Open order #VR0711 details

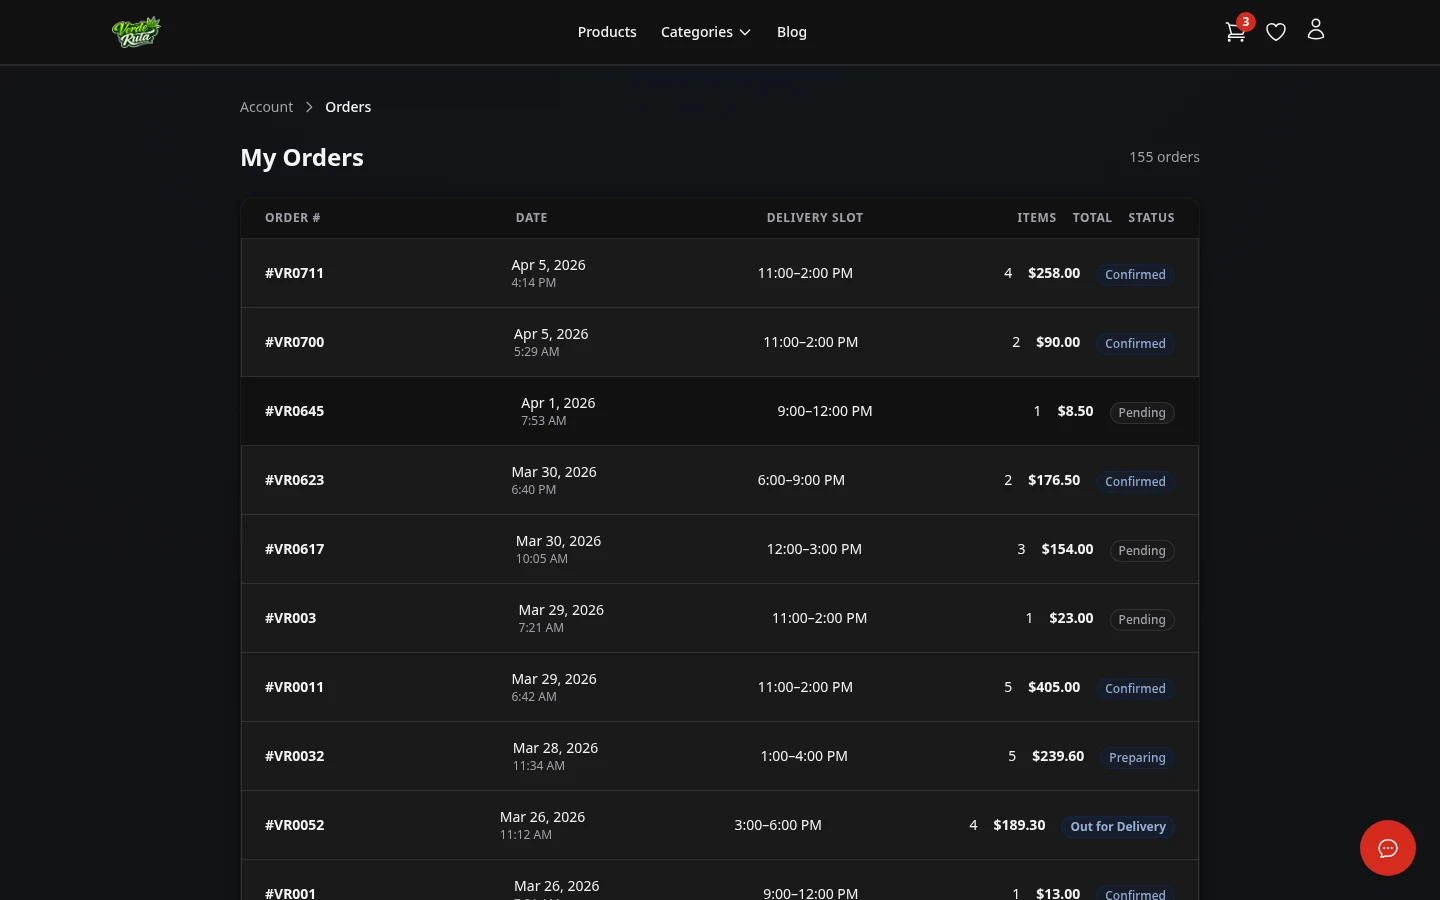click(x=294, y=272)
